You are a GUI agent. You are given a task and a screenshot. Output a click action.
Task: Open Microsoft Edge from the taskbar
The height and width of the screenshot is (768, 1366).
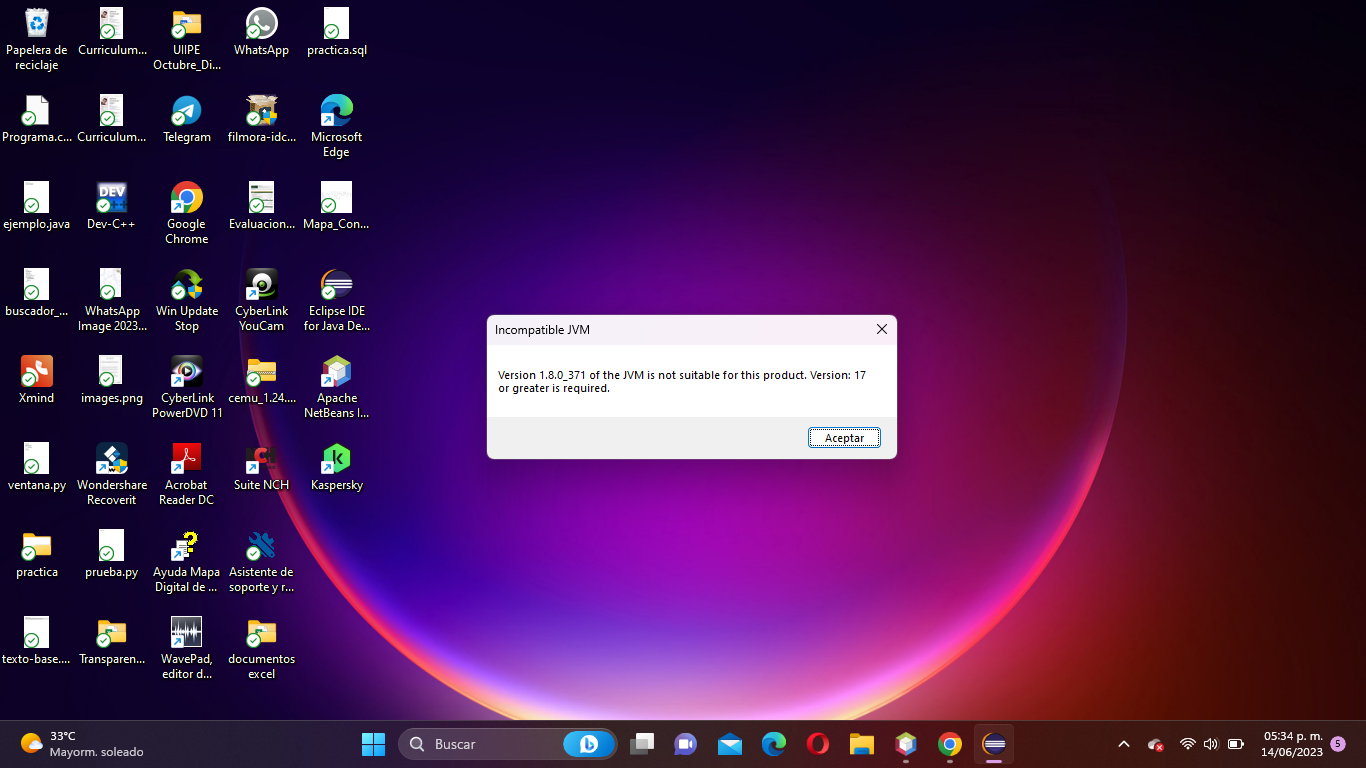pyautogui.click(x=774, y=744)
